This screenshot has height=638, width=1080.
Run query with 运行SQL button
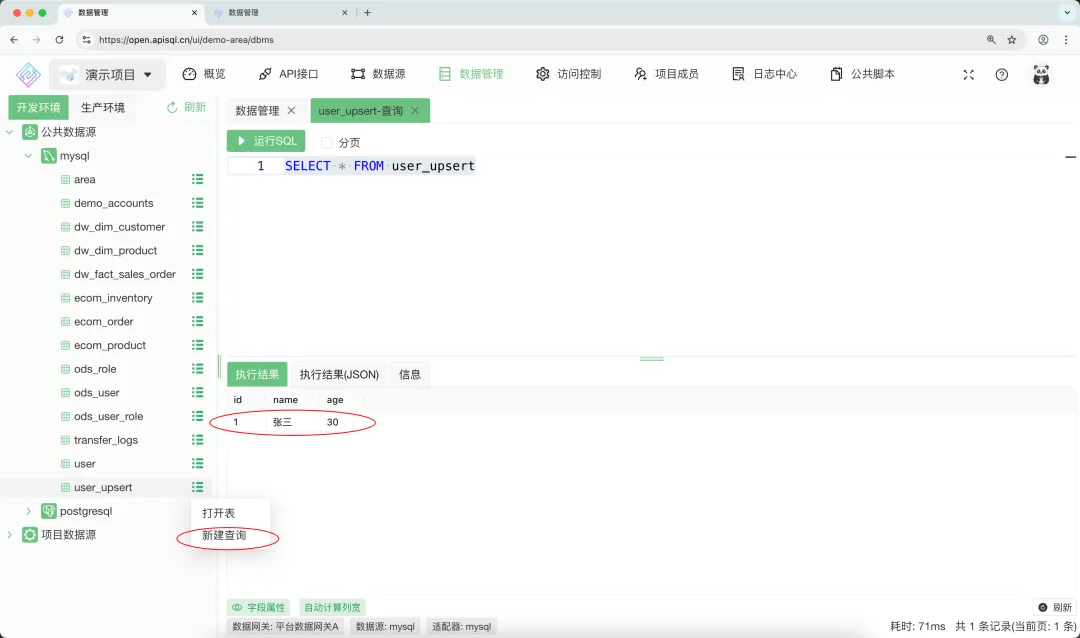click(x=266, y=141)
